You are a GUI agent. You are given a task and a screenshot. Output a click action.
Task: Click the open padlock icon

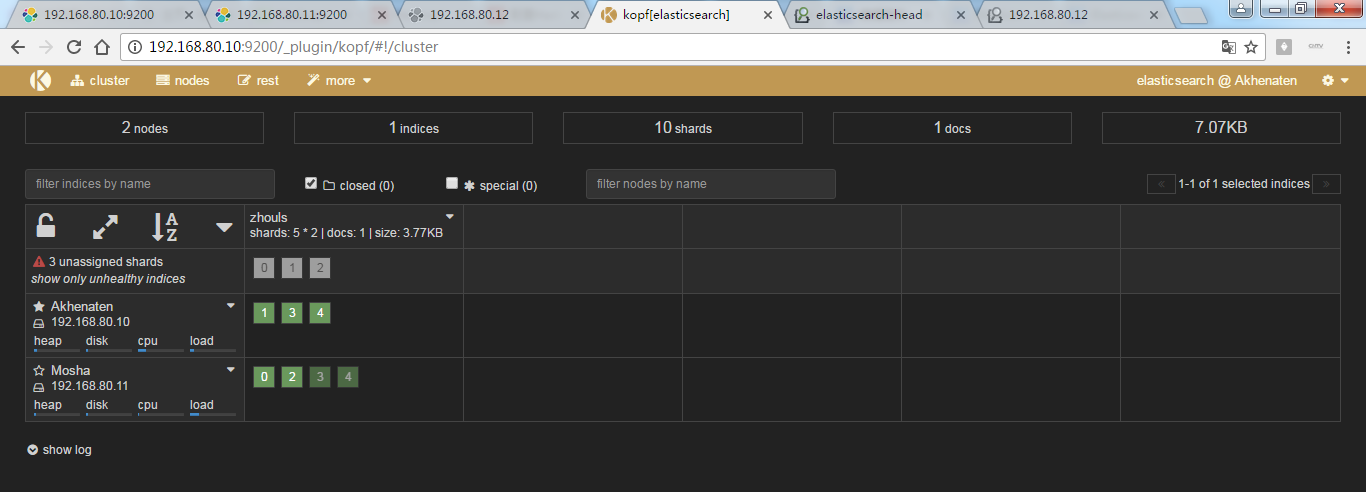pos(46,226)
